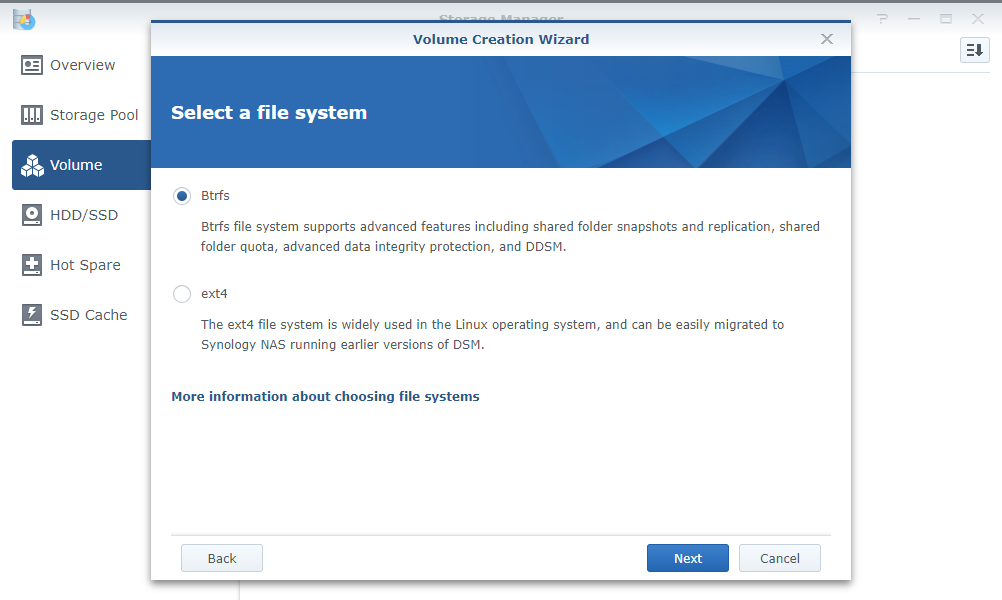Screen dimensions: 1002x600
Task: Click the sort order icon at top right
Action: coord(974,50)
